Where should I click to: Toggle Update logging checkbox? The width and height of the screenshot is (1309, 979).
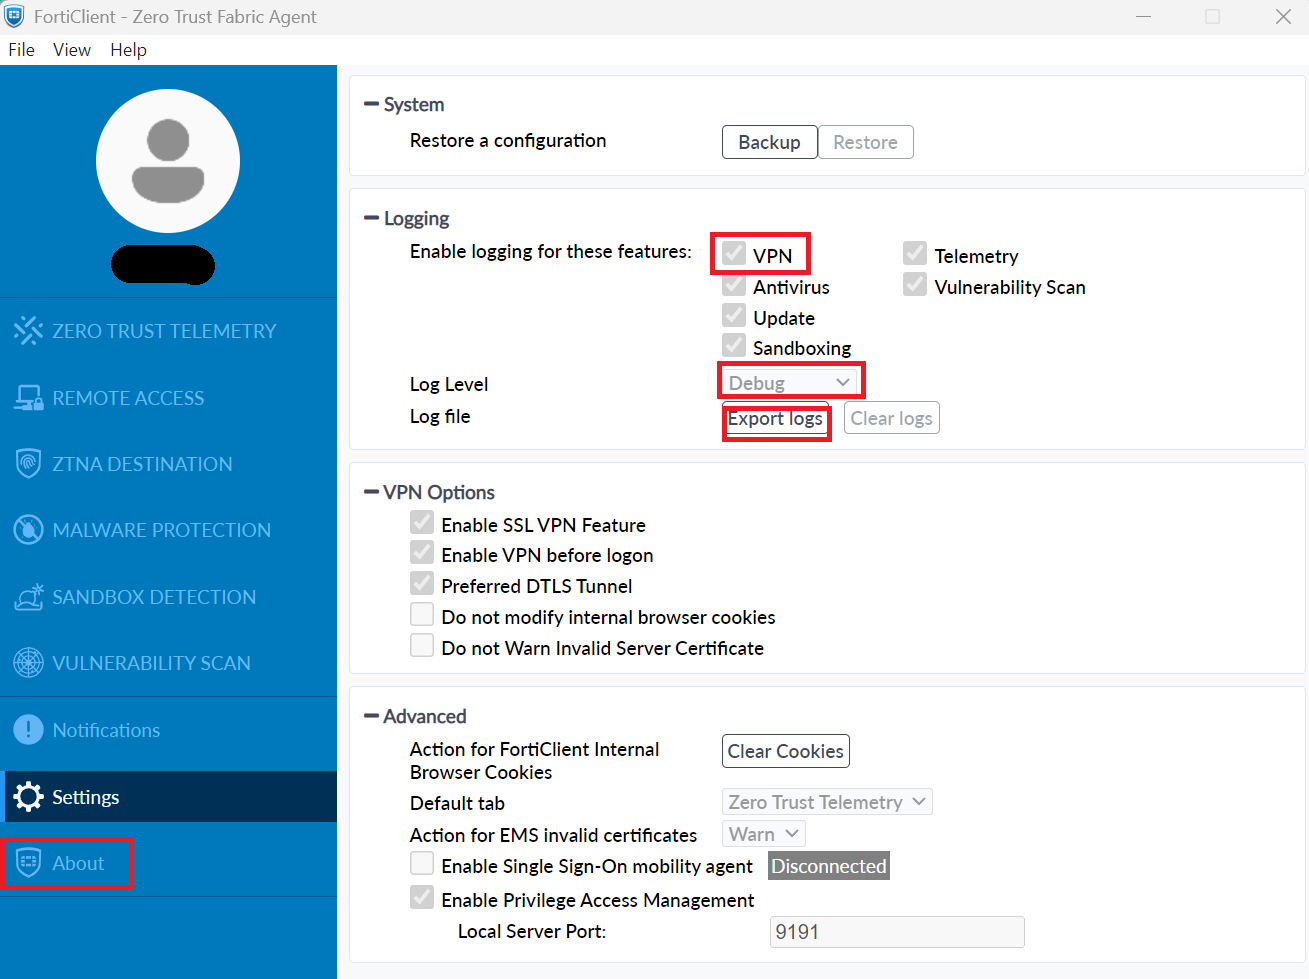coord(734,316)
